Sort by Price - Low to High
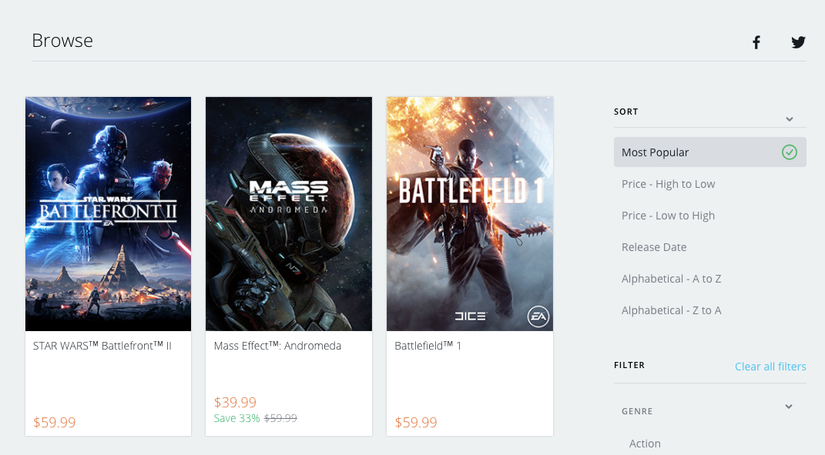Viewport: 825px width, 455px height. tap(668, 216)
